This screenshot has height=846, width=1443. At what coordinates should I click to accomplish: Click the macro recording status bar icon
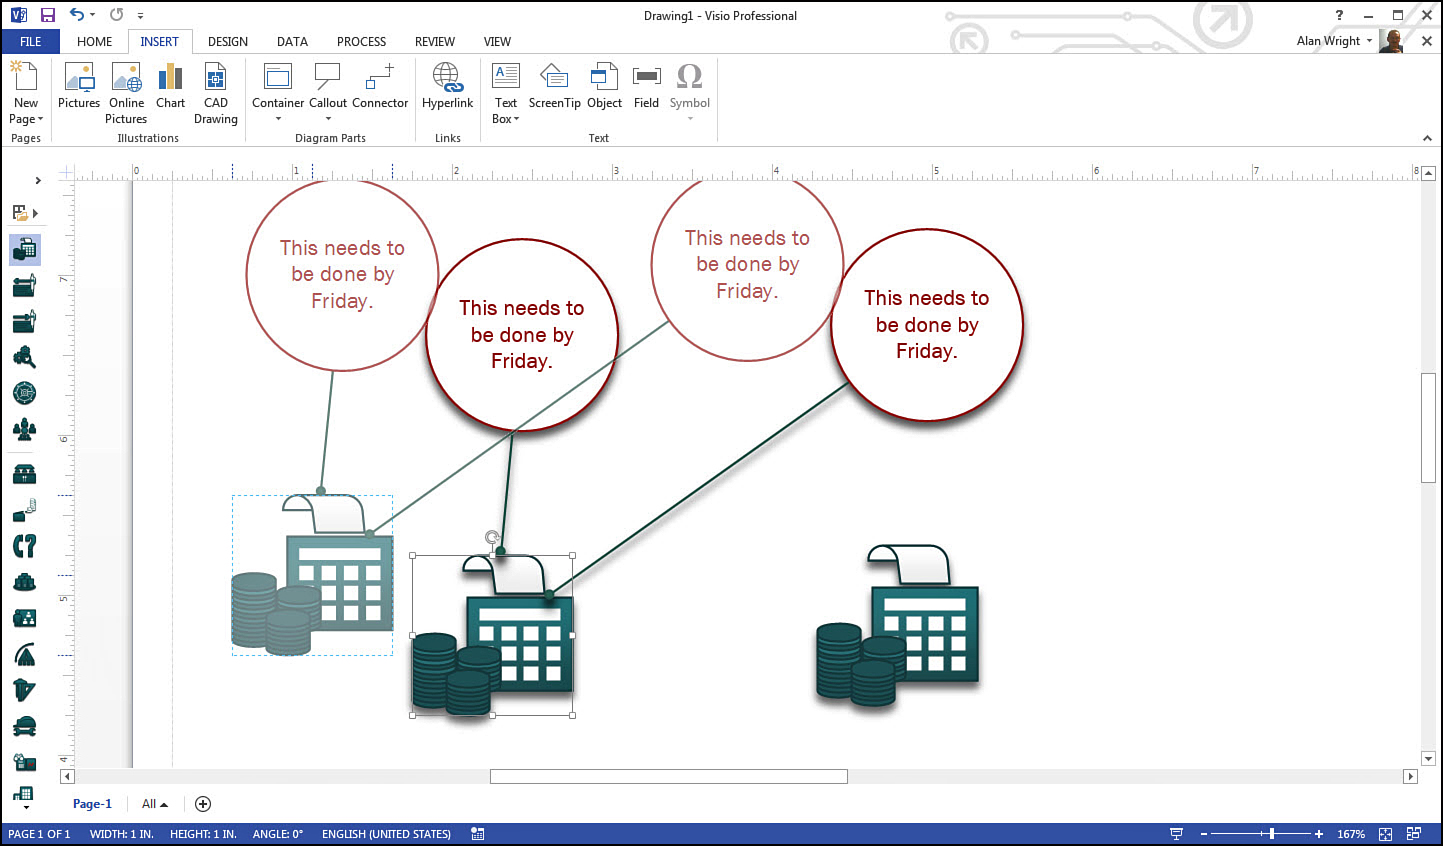[x=478, y=834]
